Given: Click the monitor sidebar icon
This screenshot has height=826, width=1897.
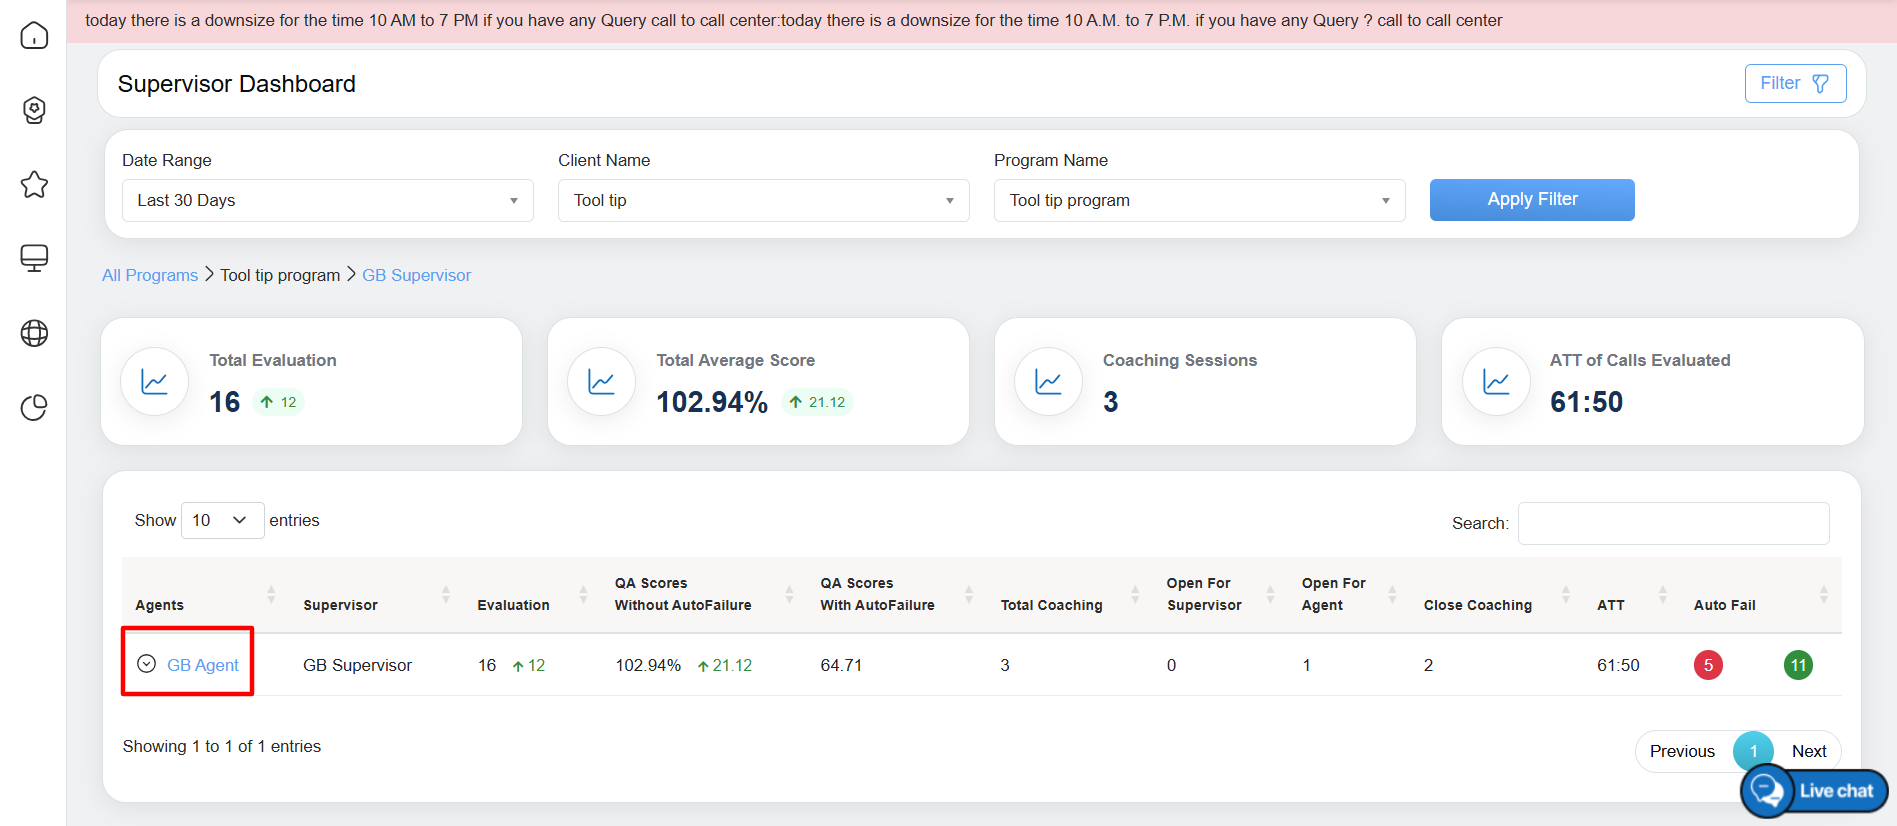Looking at the screenshot, I should tap(34, 258).
